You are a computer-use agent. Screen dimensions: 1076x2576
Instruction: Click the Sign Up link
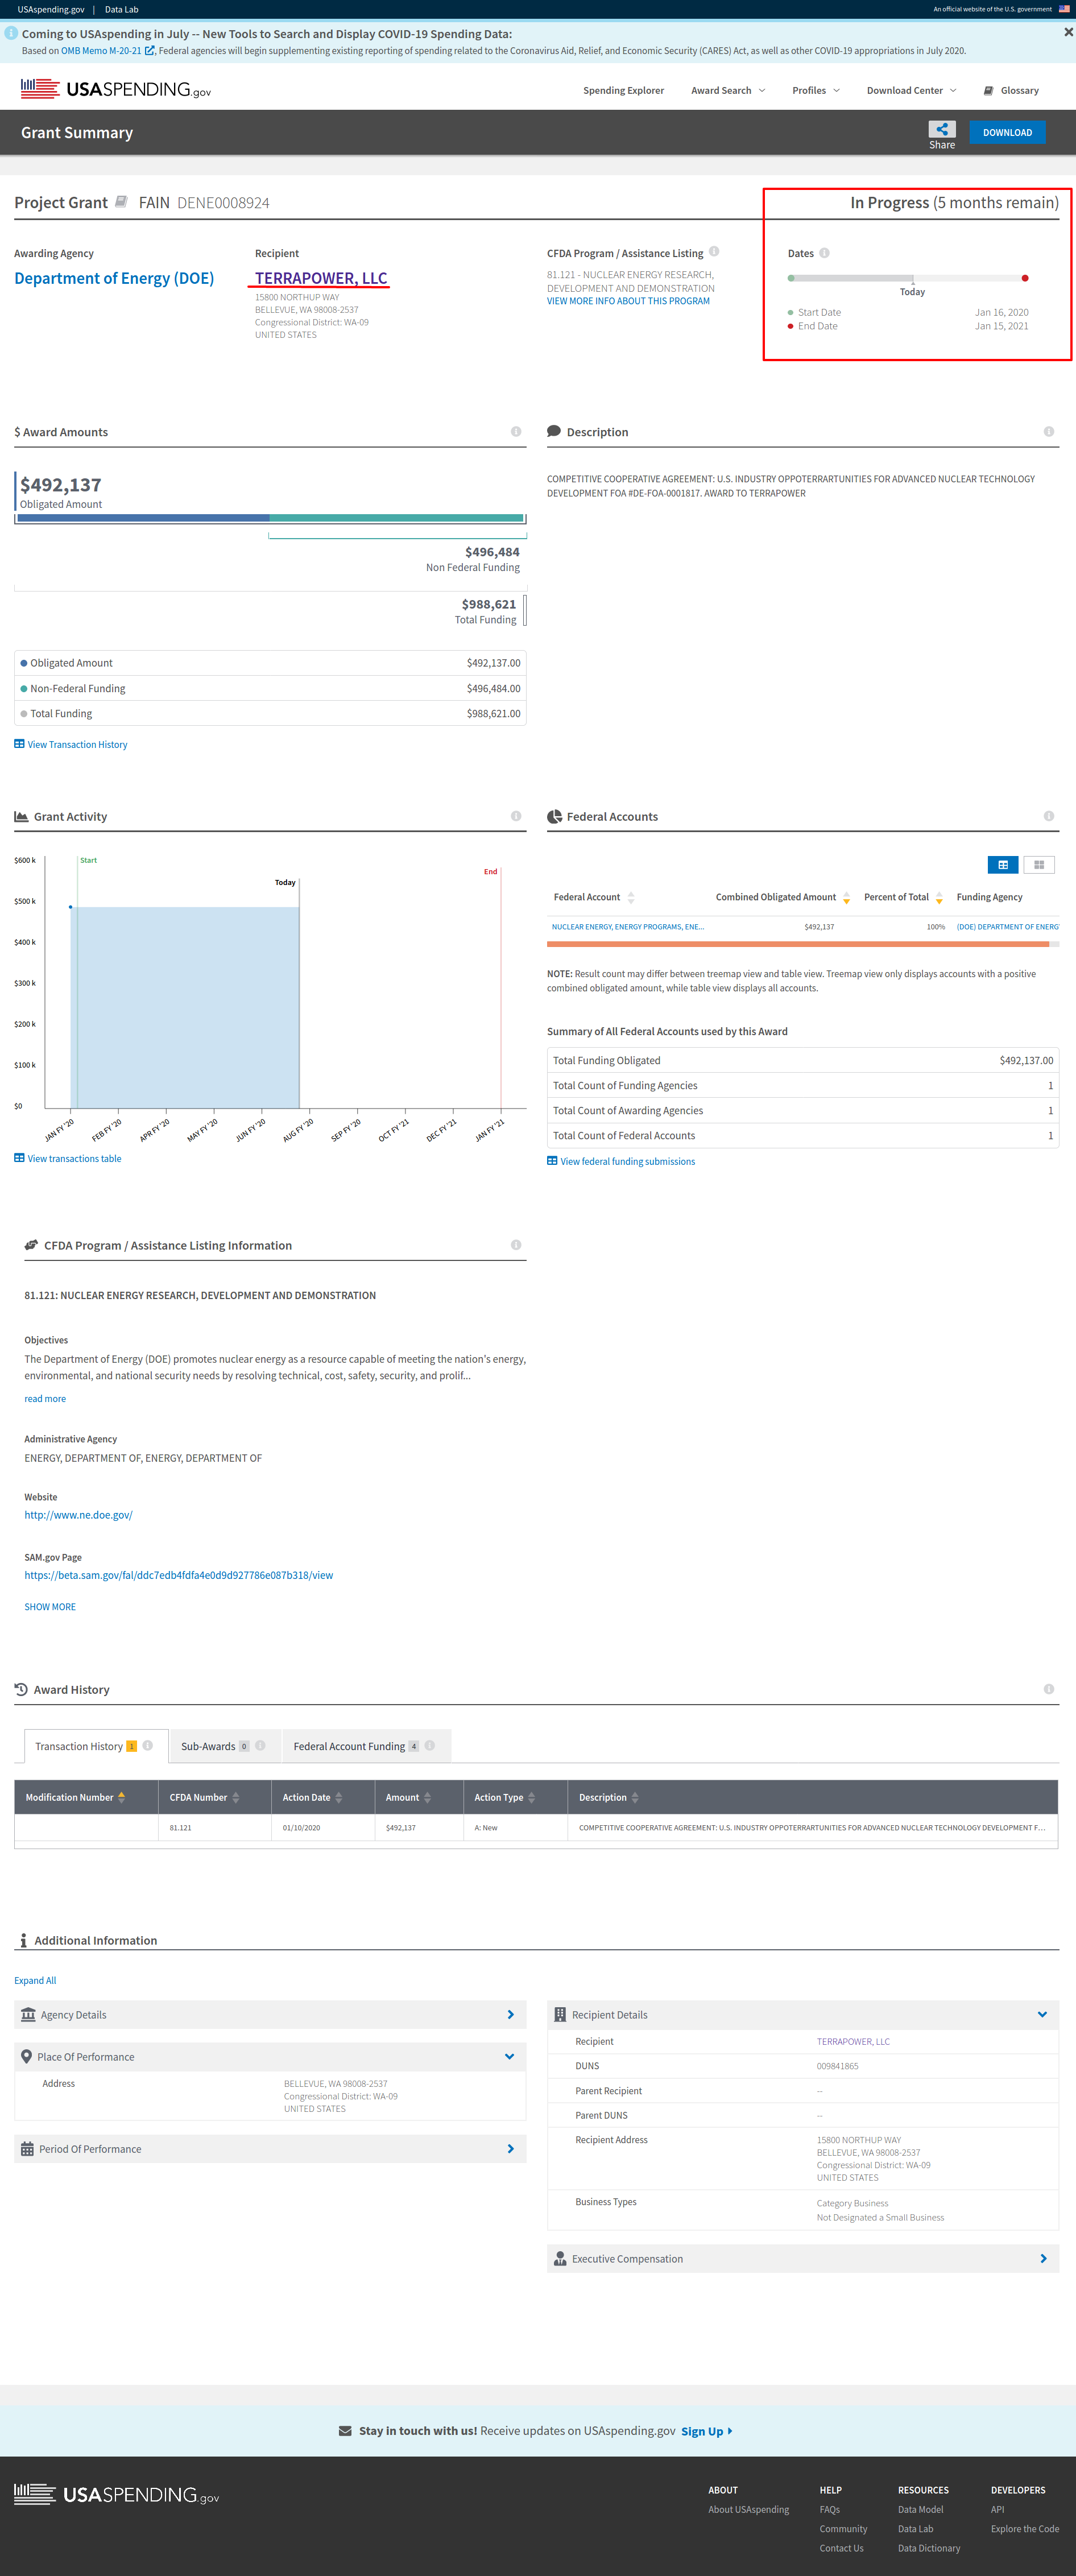(x=706, y=2431)
